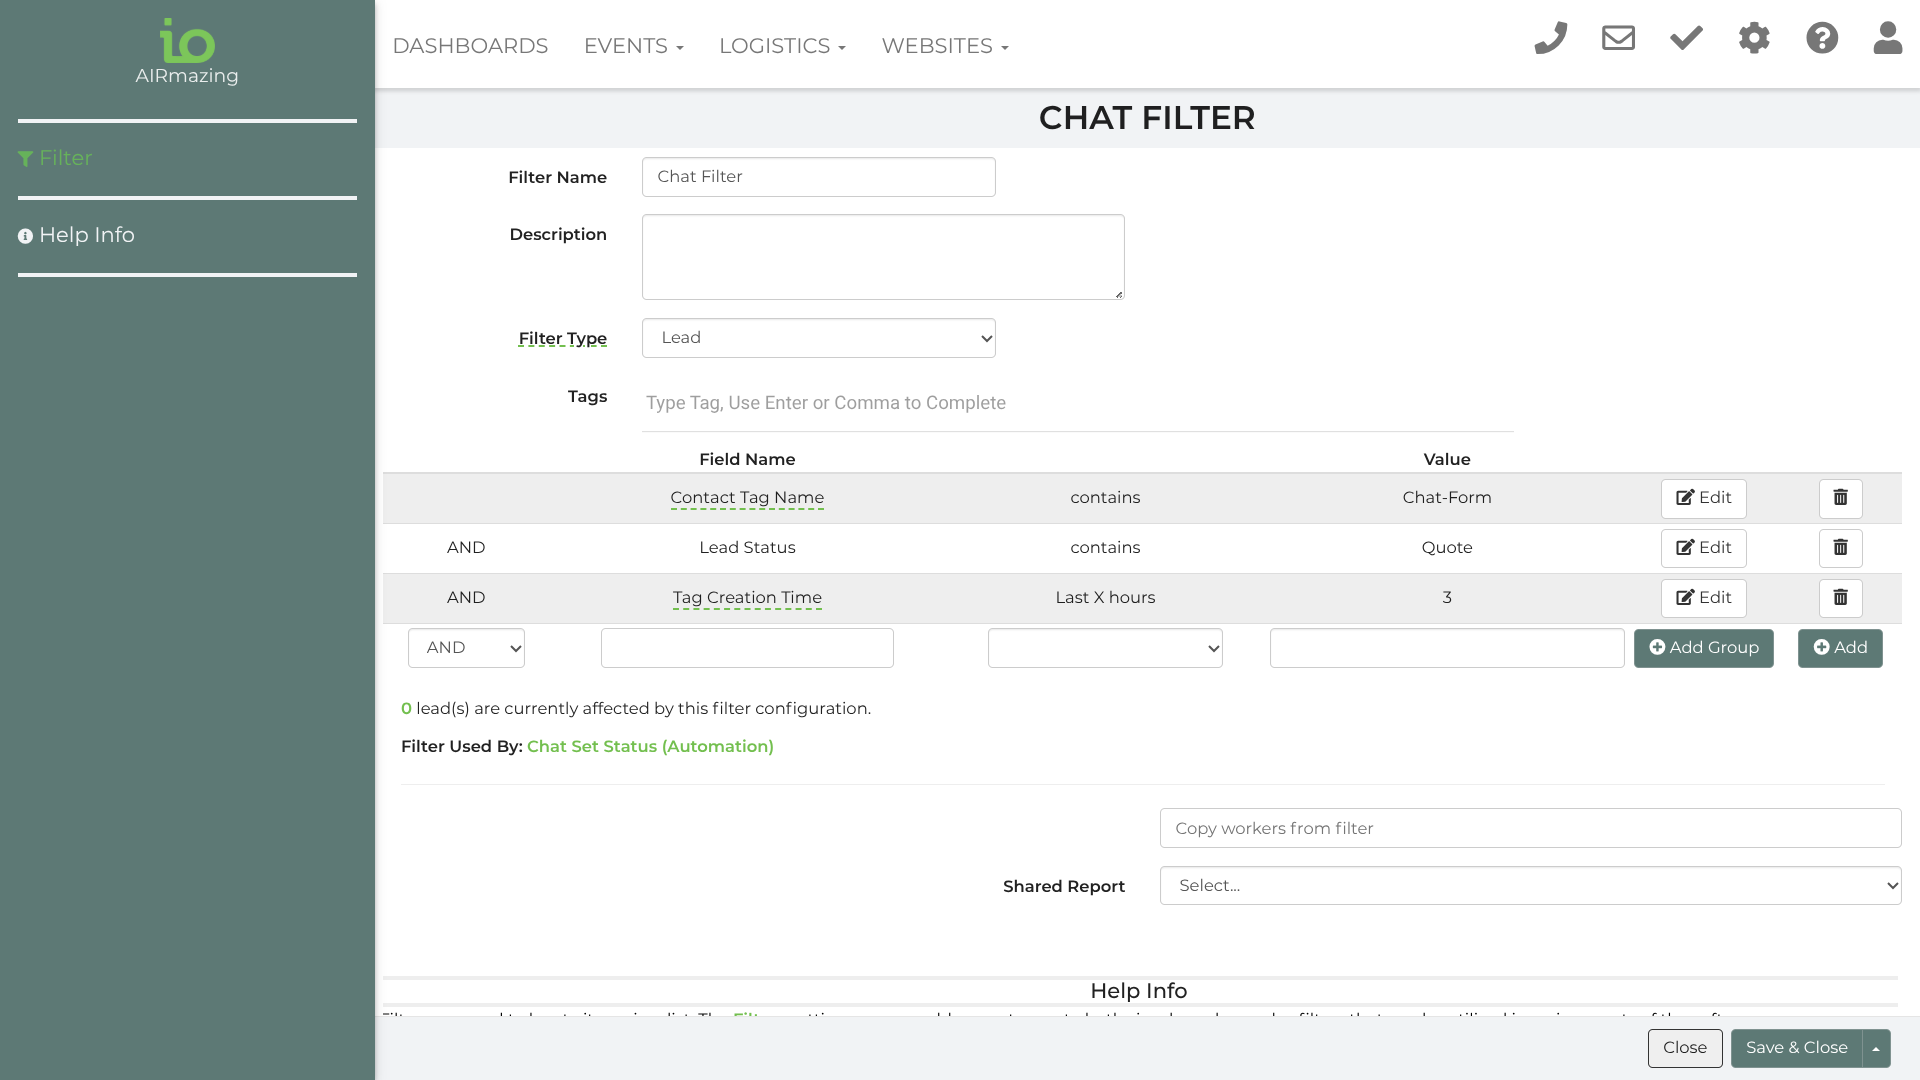This screenshot has width=1920, height=1080.
Task: Open the Logistics menu
Action: click(782, 46)
